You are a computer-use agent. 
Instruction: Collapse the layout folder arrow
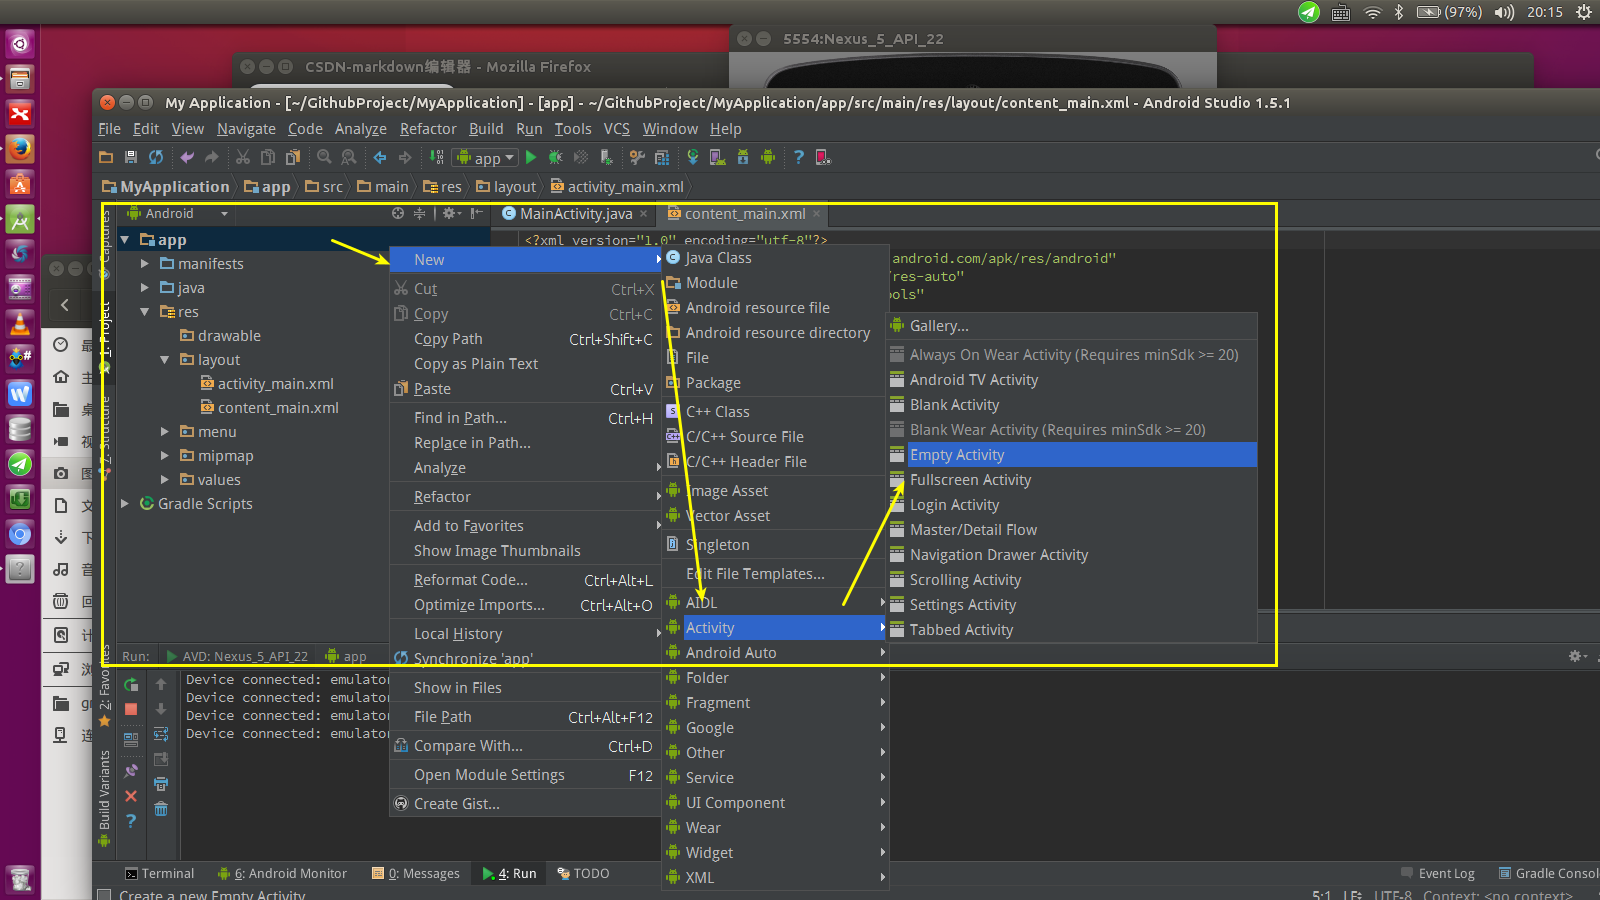(165, 360)
